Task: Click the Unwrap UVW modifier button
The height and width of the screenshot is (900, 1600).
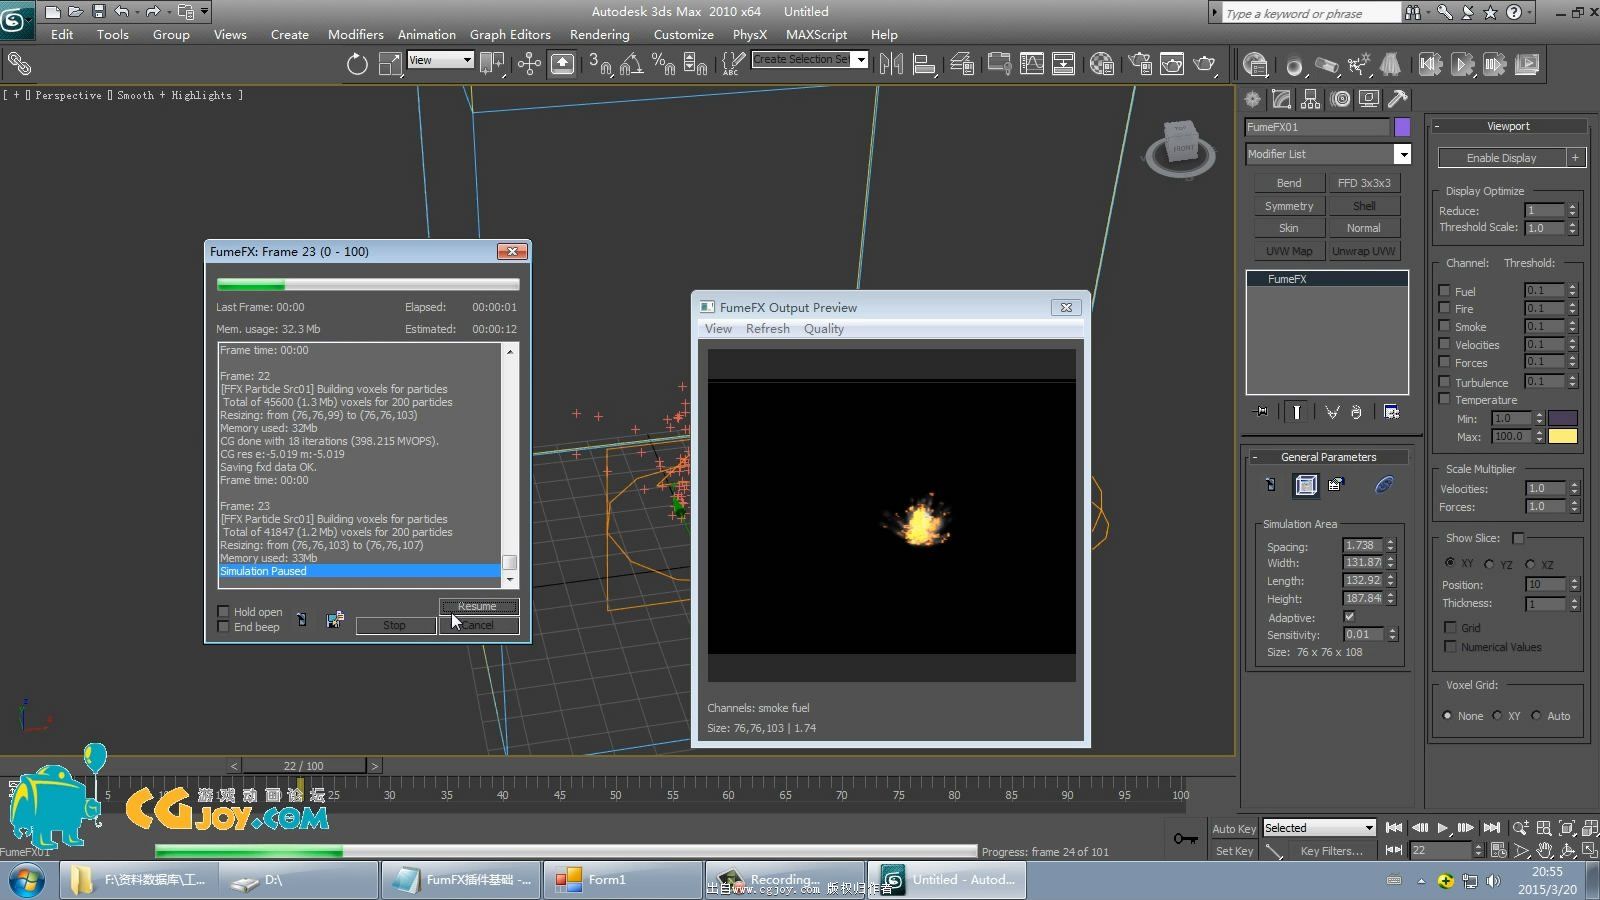Action: [x=1363, y=251]
